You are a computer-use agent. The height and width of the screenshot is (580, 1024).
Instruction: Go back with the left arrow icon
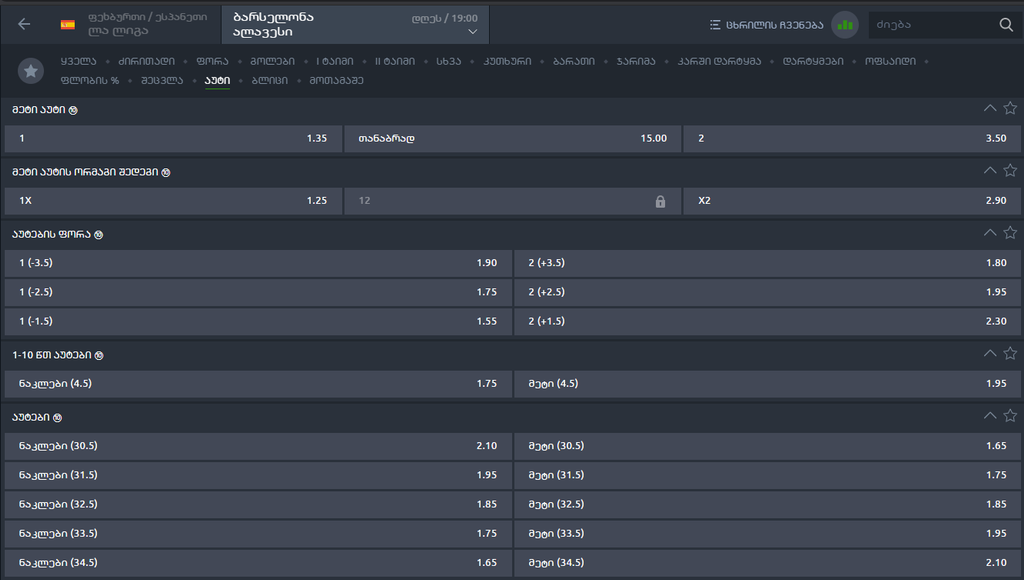pos(24,24)
